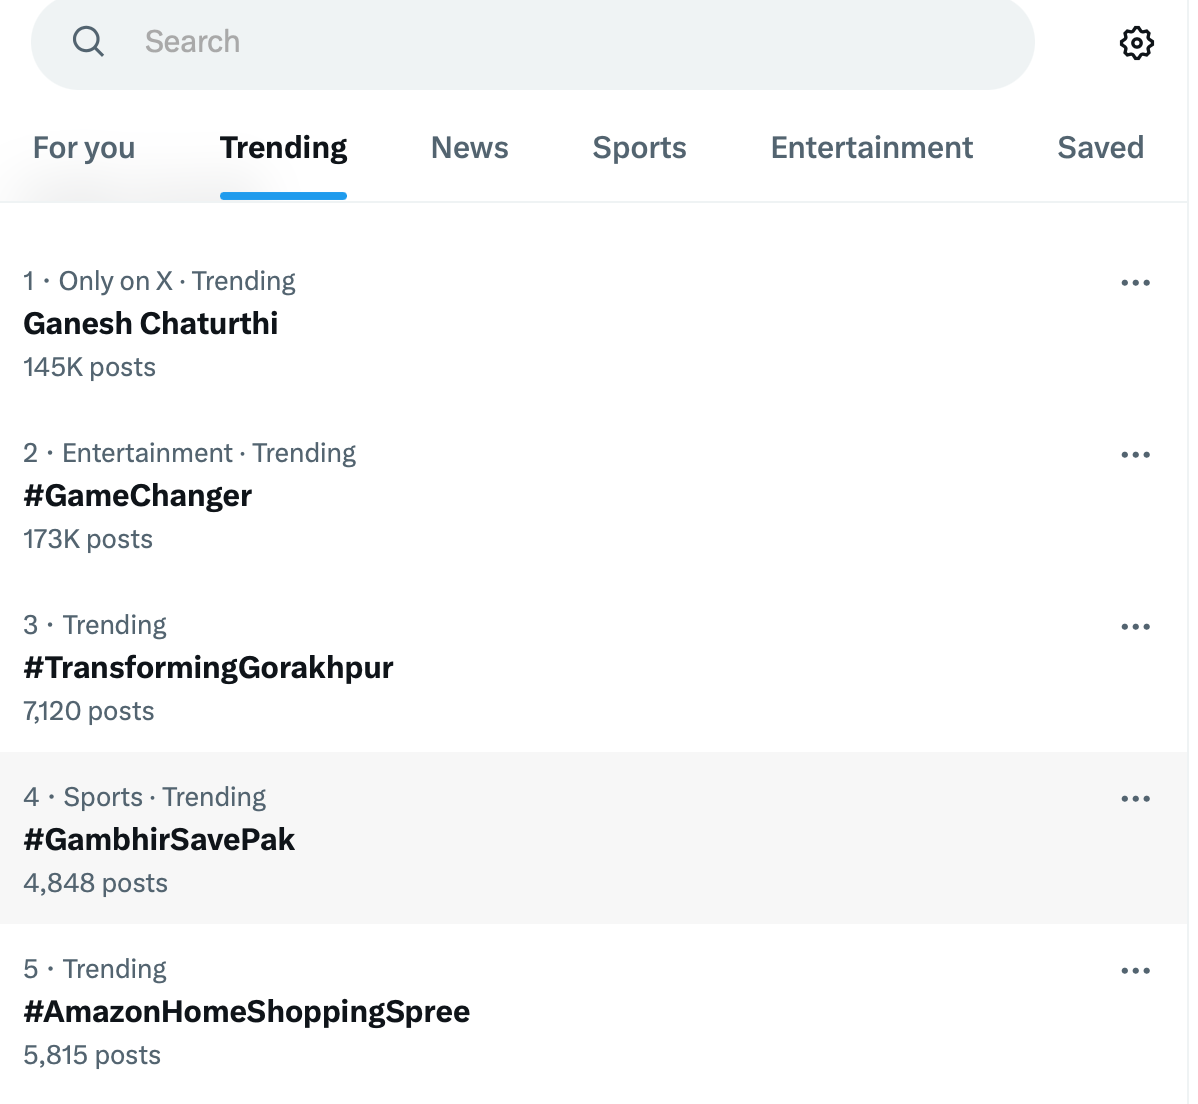1198x1104 pixels.
Task: Select the Trending tab
Action: pos(283,148)
